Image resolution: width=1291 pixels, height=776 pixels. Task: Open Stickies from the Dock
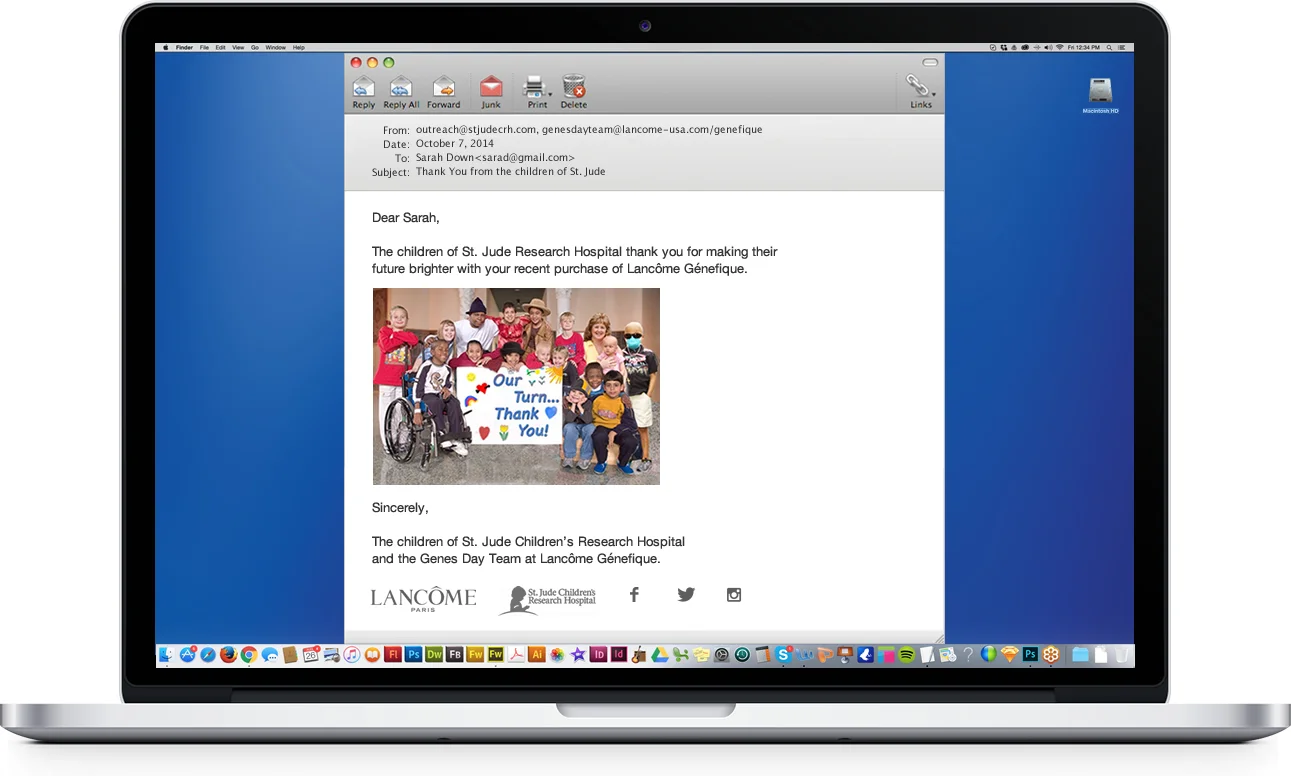click(x=701, y=654)
